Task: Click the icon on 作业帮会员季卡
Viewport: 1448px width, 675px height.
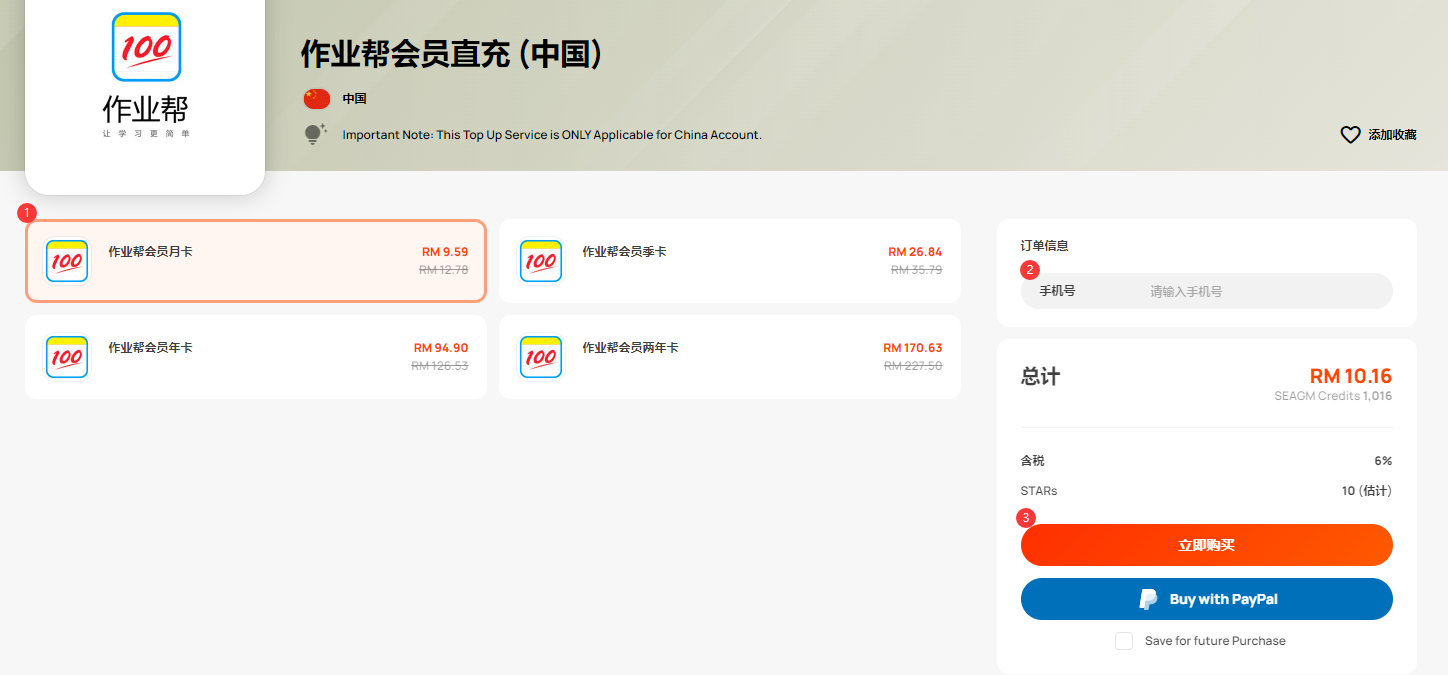Action: coord(541,261)
